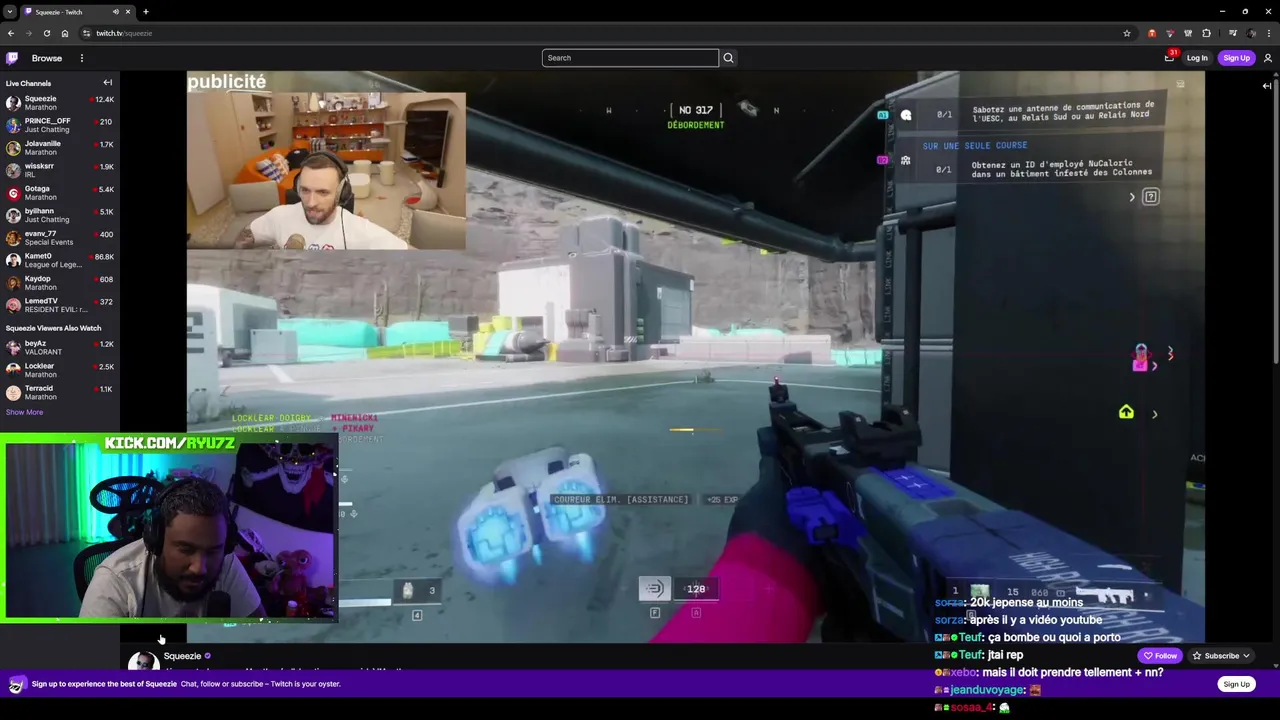The image size is (1280, 720).
Task: Close the Squeezie - Twitch tab
Action: 128,12
